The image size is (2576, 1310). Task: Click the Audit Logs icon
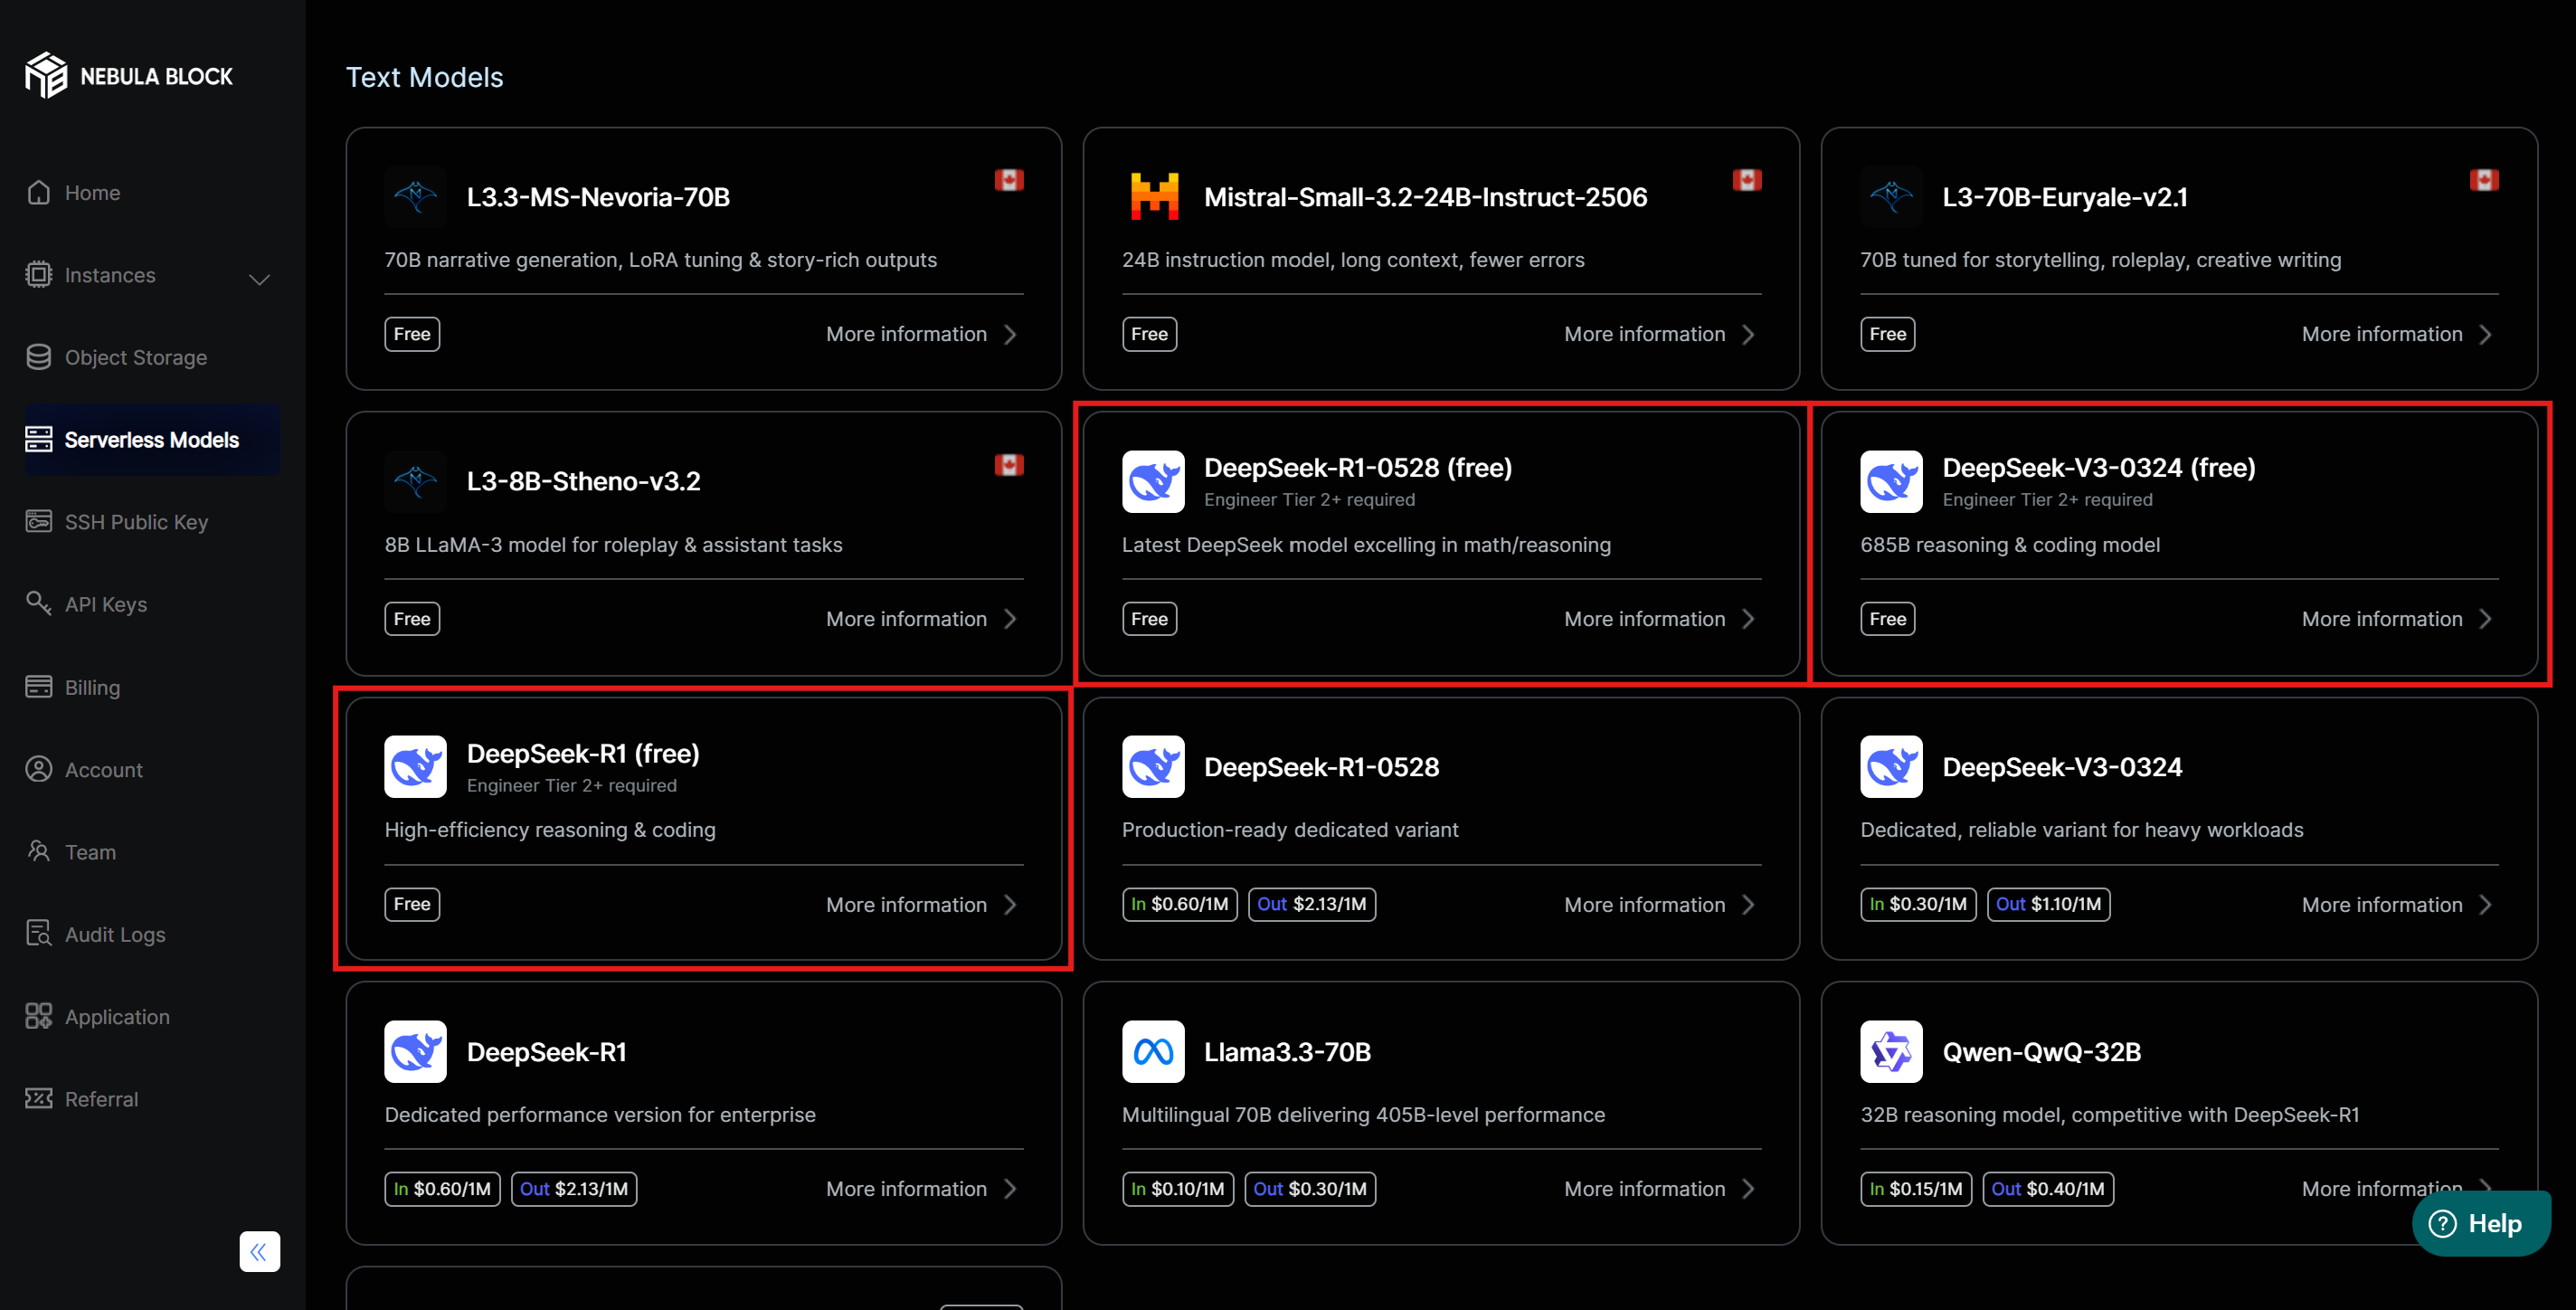click(39, 933)
